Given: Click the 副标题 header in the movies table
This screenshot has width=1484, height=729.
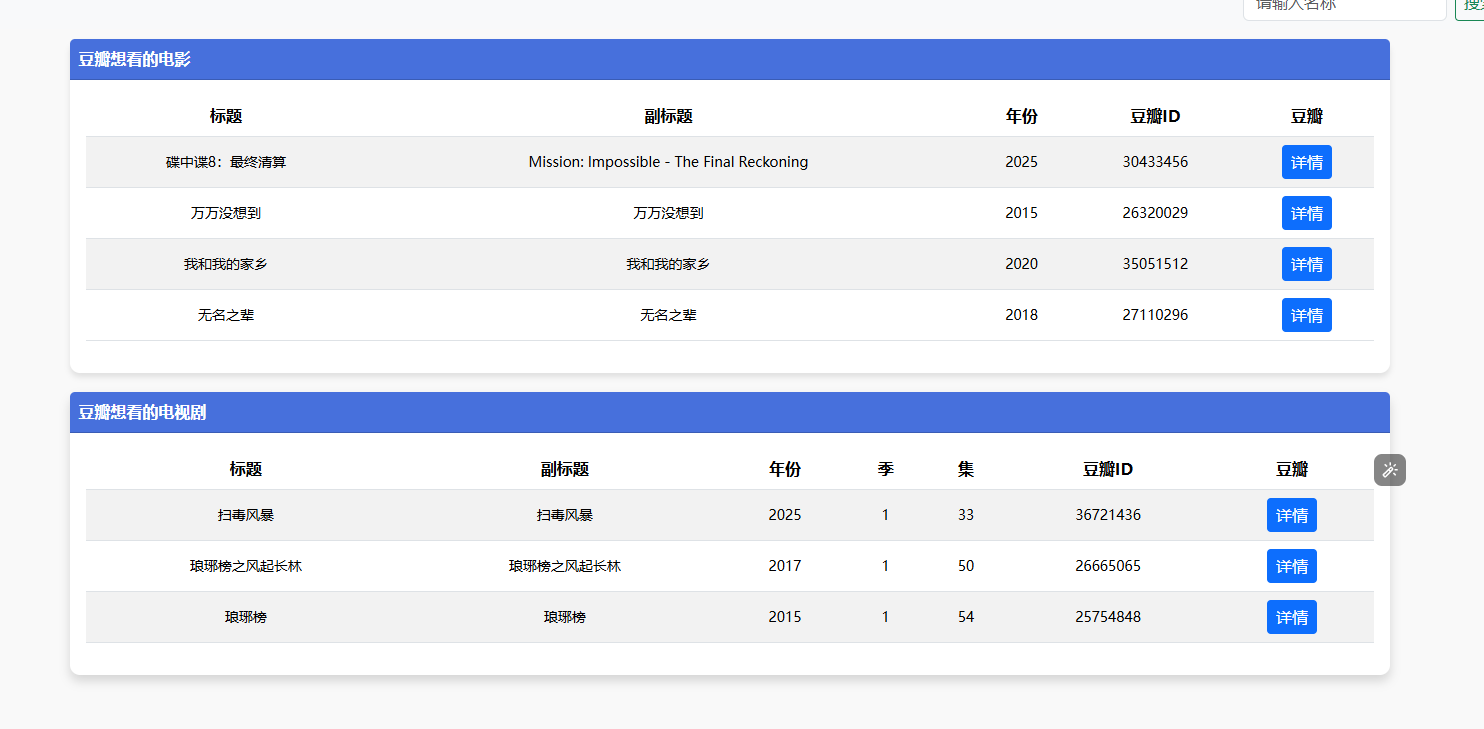Looking at the screenshot, I should (668, 116).
